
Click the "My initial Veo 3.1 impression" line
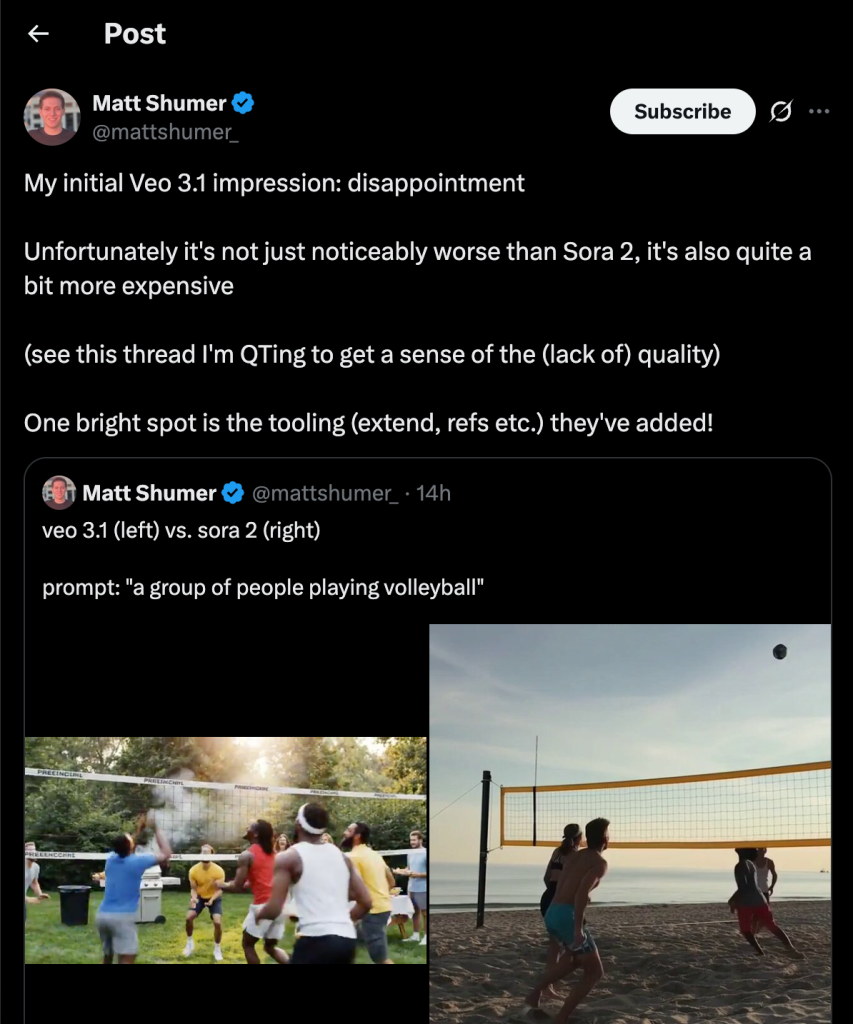click(x=274, y=184)
